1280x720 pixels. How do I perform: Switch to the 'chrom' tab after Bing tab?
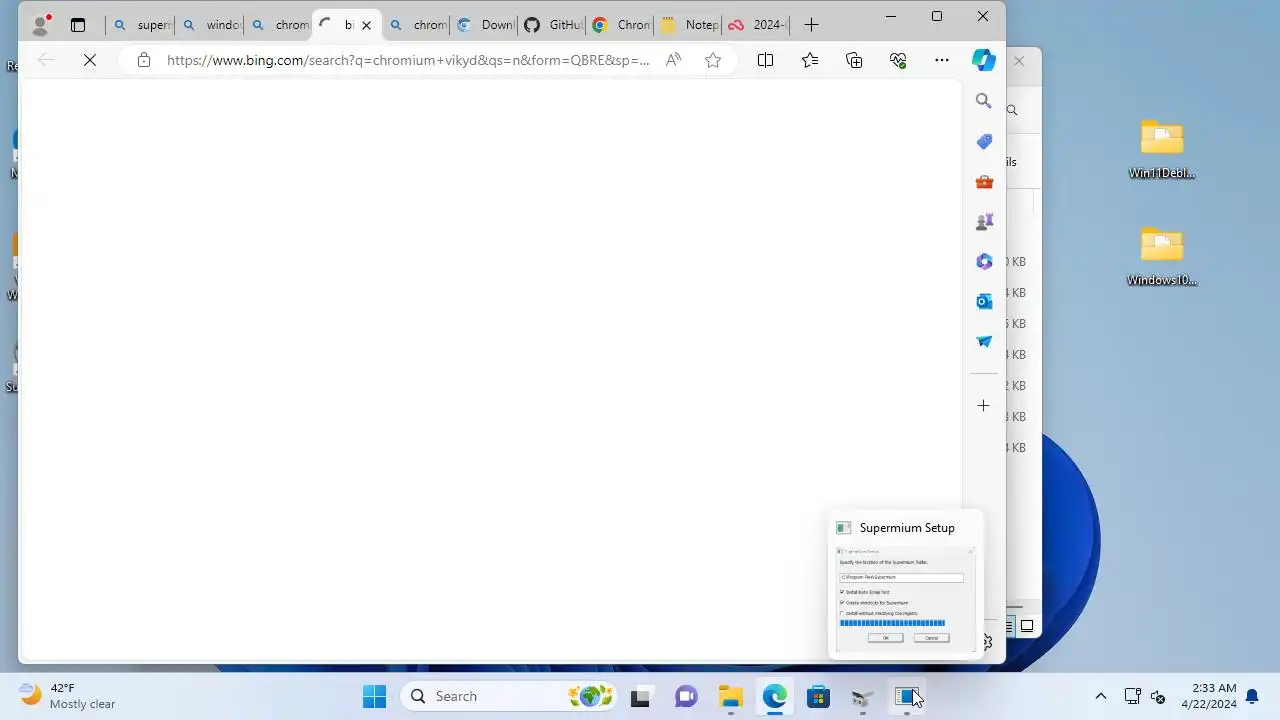coord(416,25)
